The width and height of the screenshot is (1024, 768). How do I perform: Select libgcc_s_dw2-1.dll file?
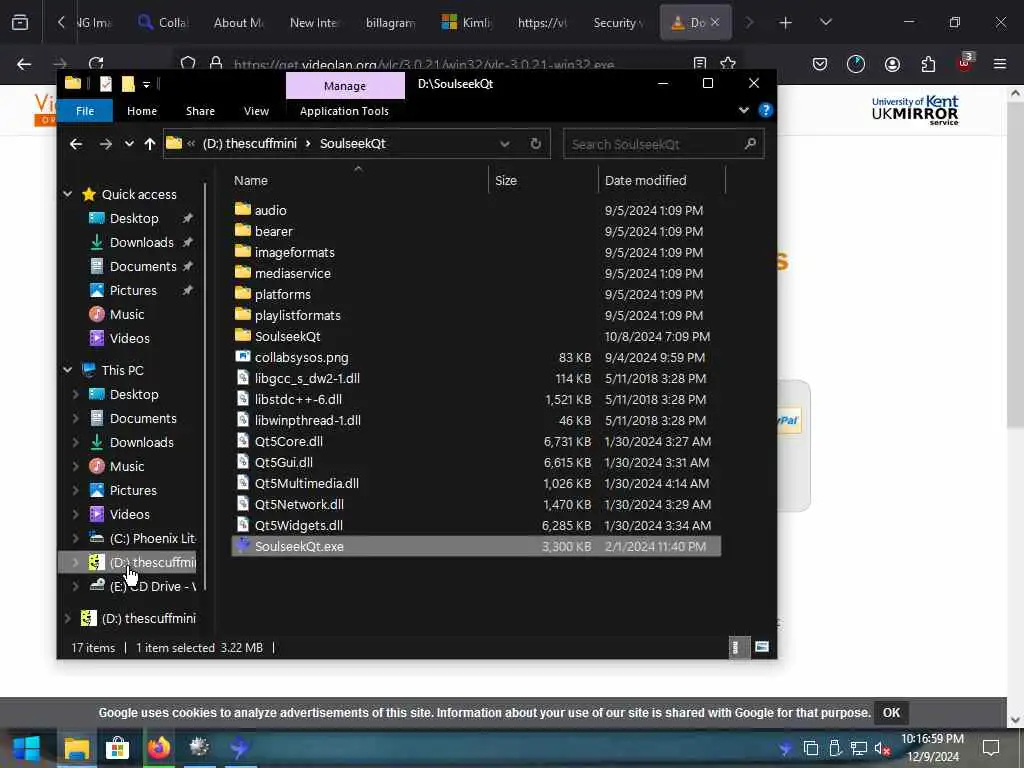[x=307, y=378]
